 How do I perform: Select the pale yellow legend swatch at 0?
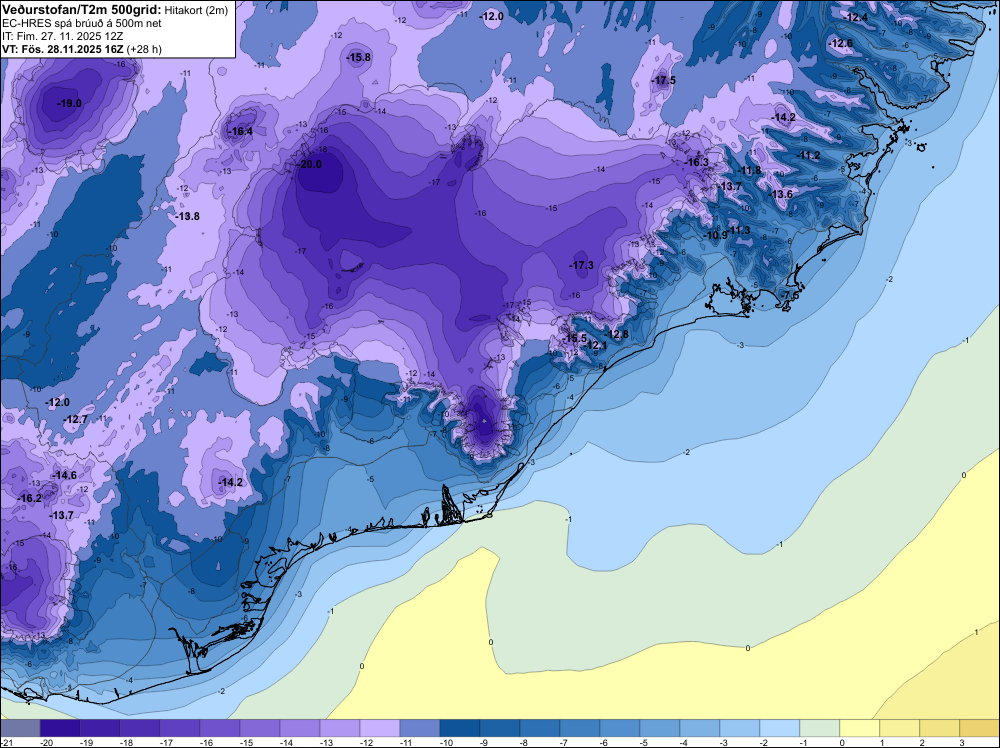click(860, 728)
